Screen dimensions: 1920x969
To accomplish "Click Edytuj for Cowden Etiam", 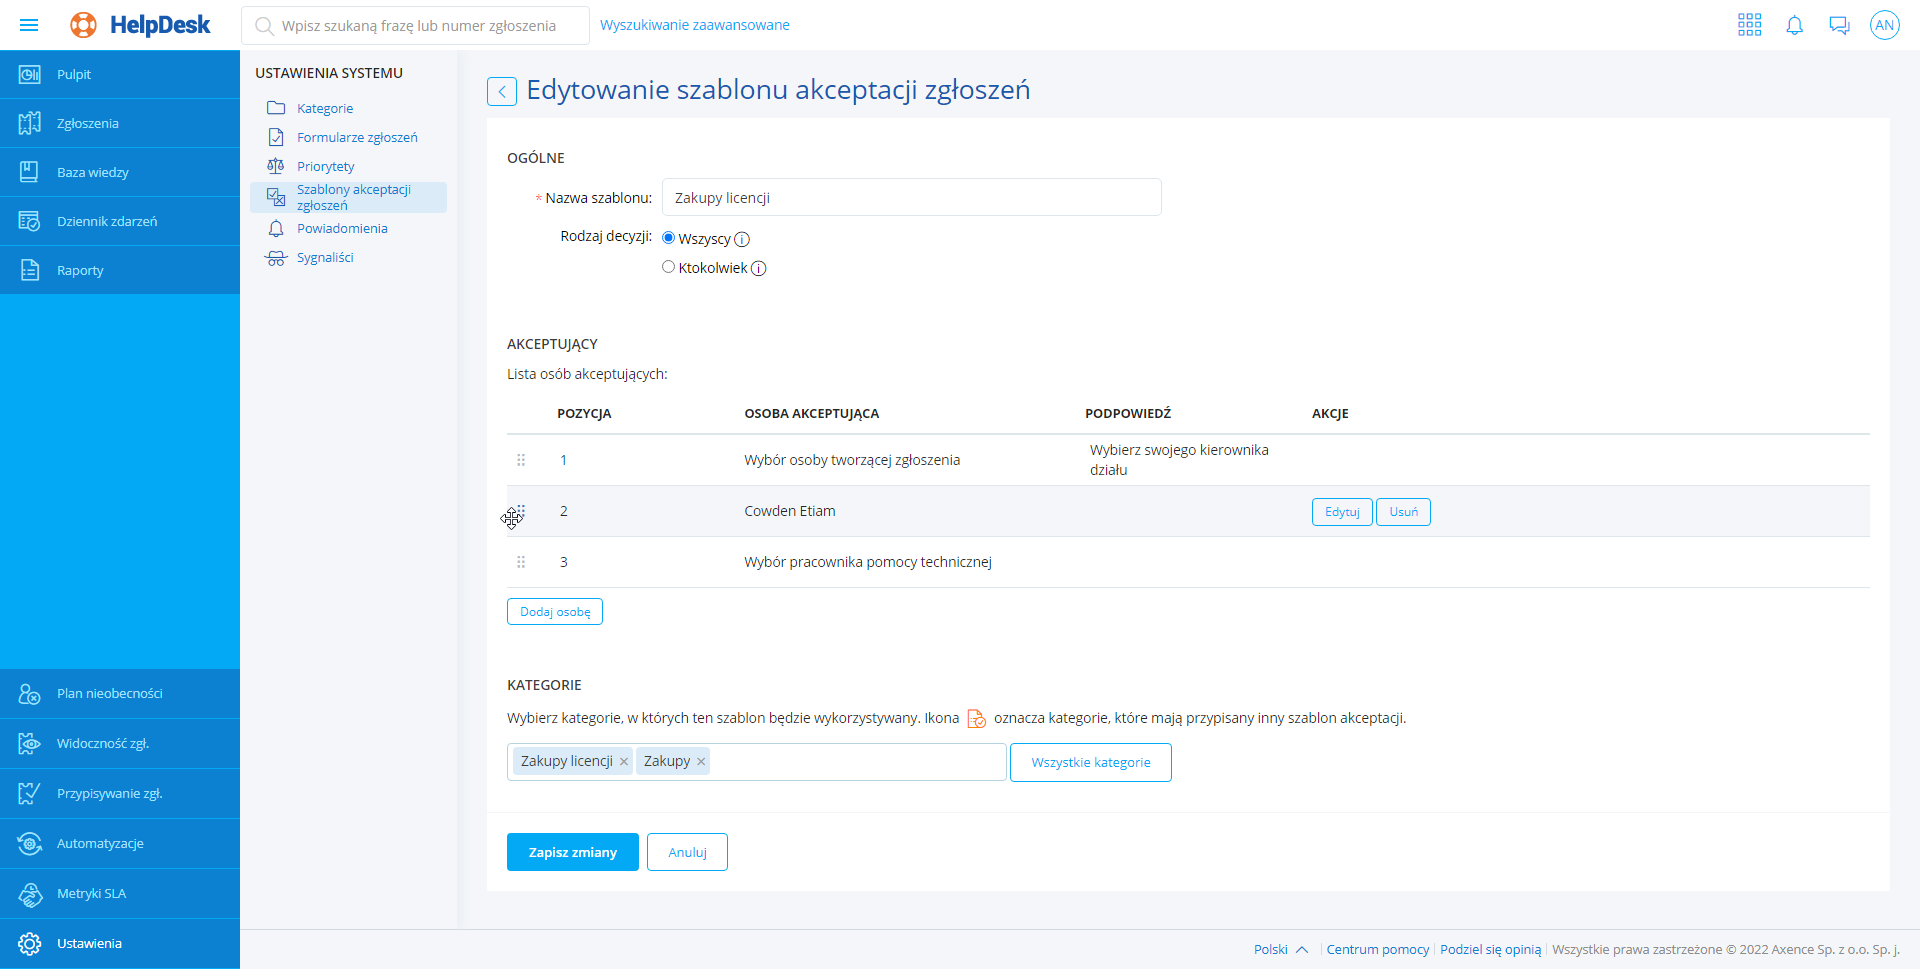I will 1341,512.
